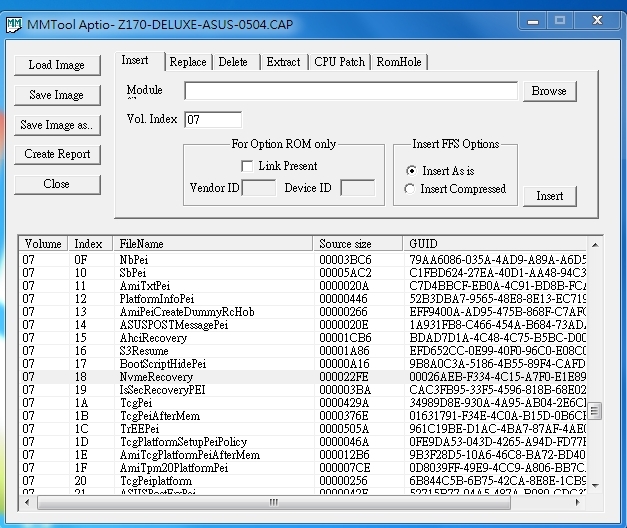627x528 pixels.
Task: Minimize the MMTool window
Action: coord(533,21)
